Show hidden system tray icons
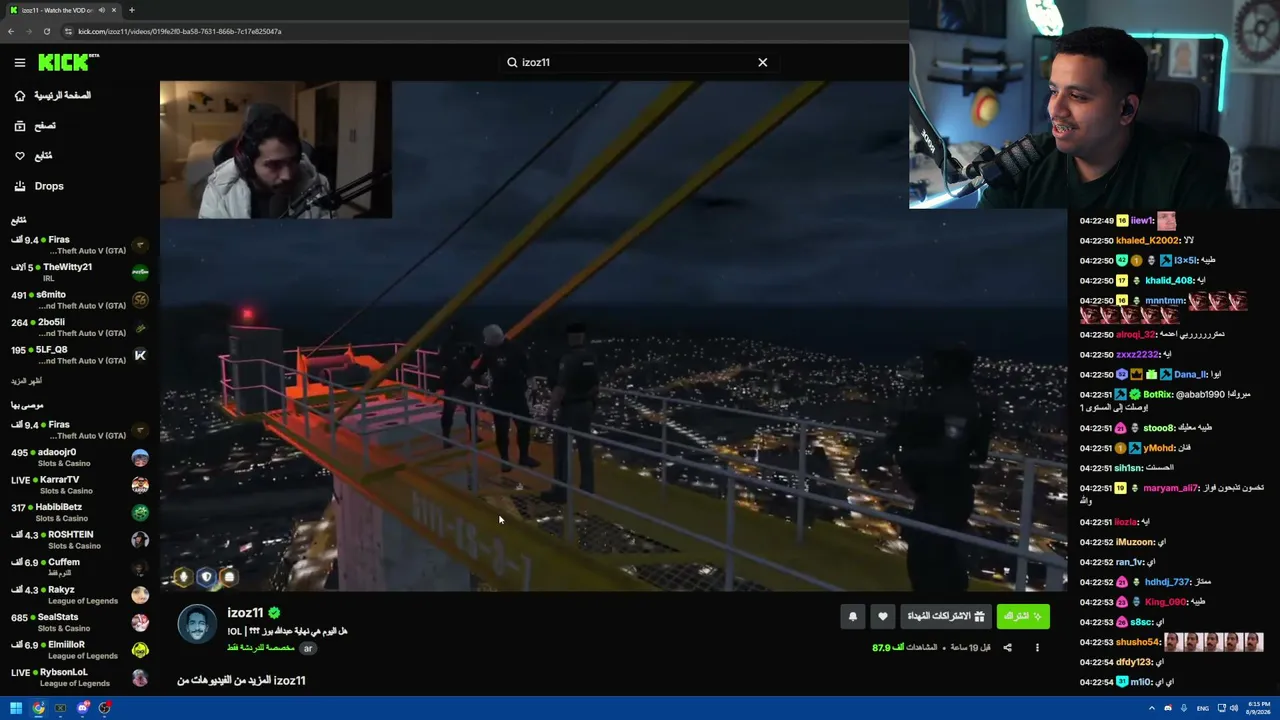 (1151, 708)
